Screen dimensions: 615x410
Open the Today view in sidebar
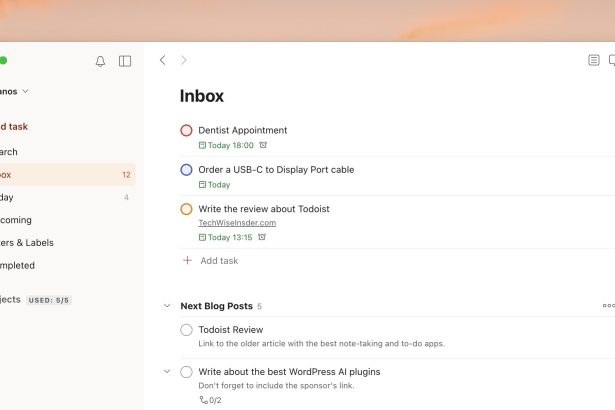tap(67, 197)
